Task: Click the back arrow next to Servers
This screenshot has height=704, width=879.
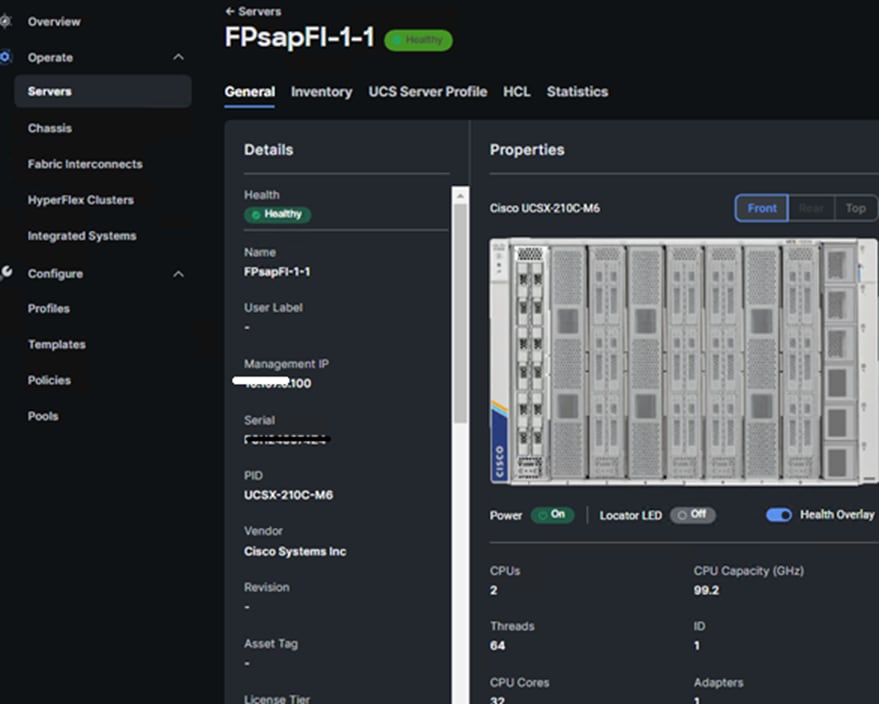Action: point(229,11)
